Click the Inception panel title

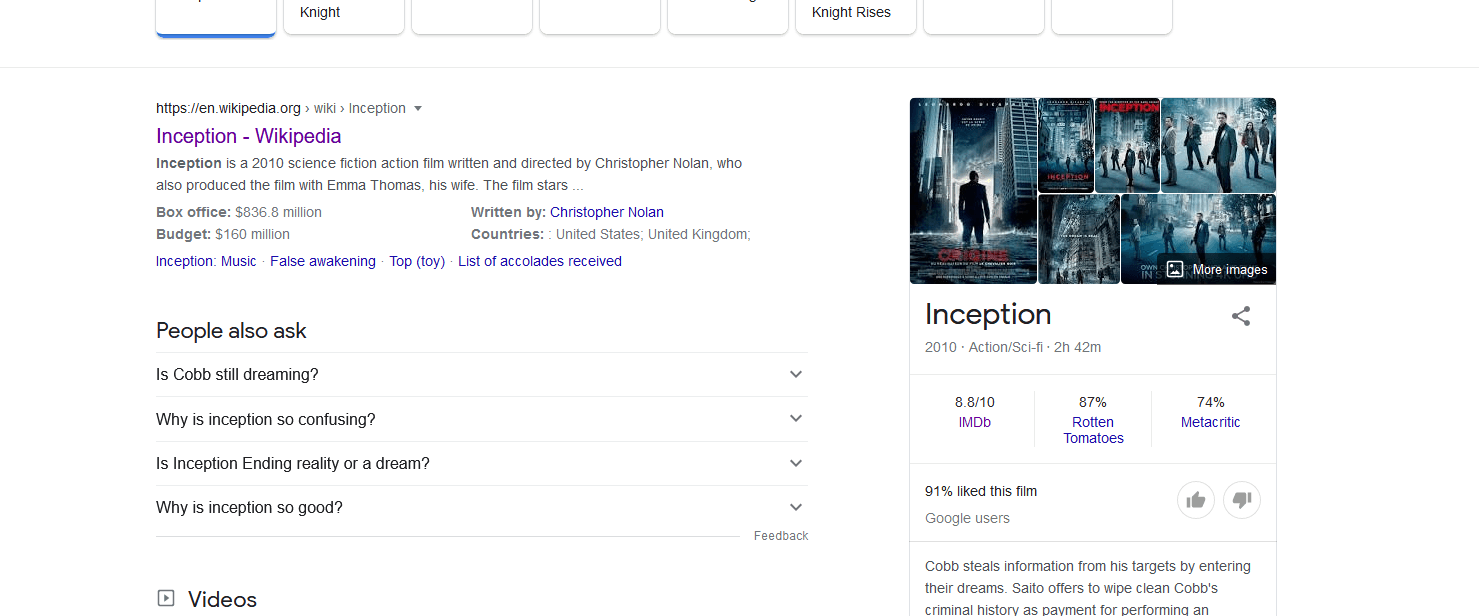(x=988, y=314)
